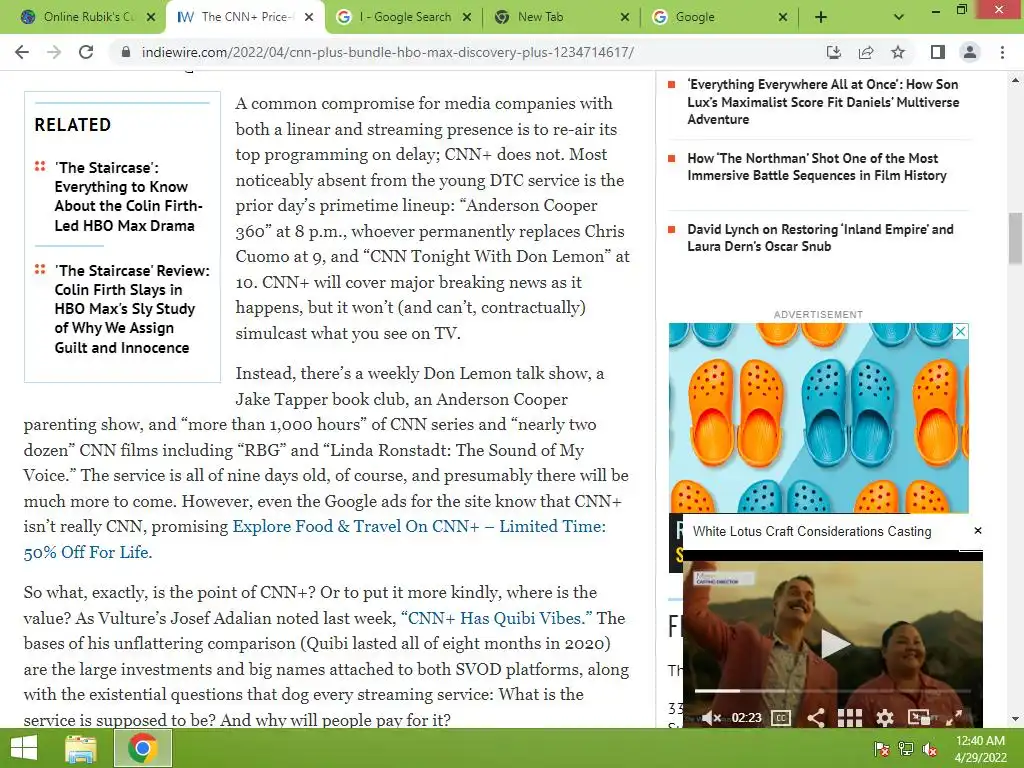This screenshot has height=768, width=1024.
Task: Expand the tab search dropdown
Action: [899, 17]
